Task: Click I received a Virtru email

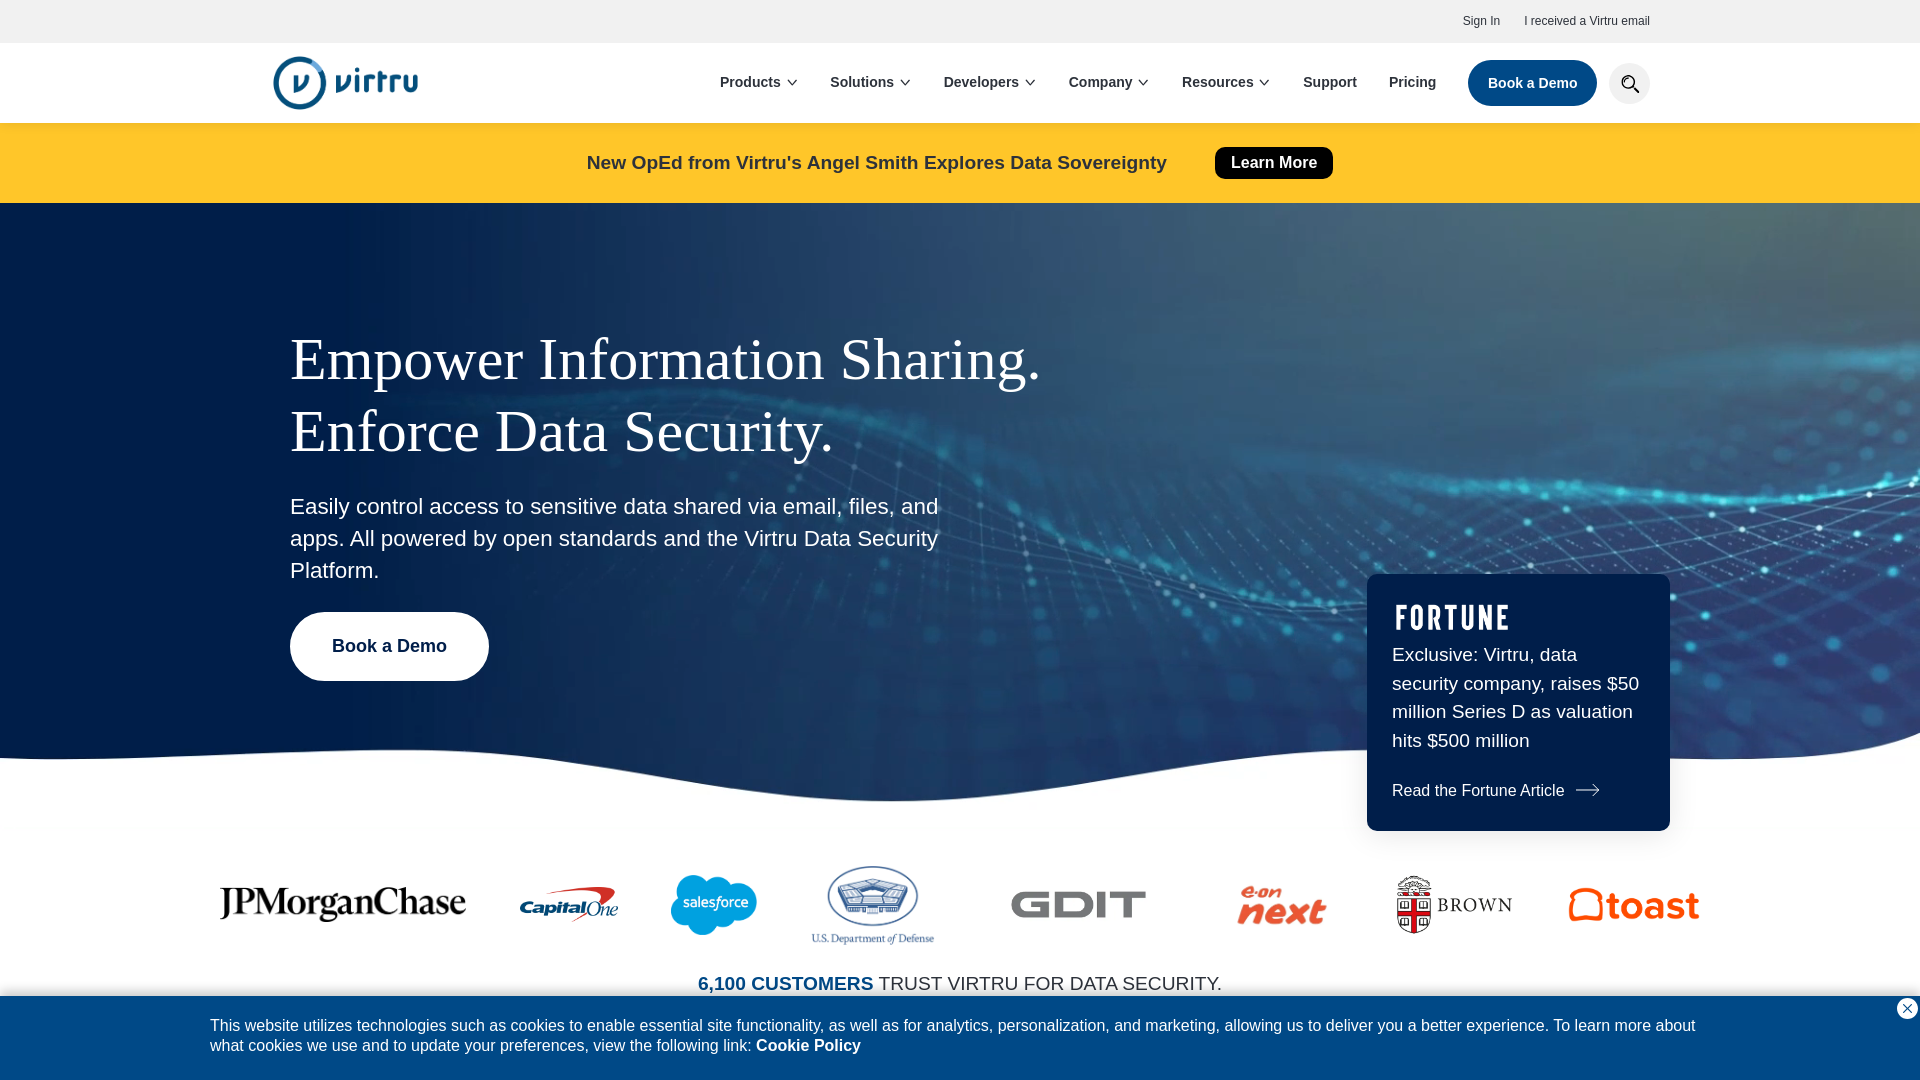Action: [x=1586, y=21]
